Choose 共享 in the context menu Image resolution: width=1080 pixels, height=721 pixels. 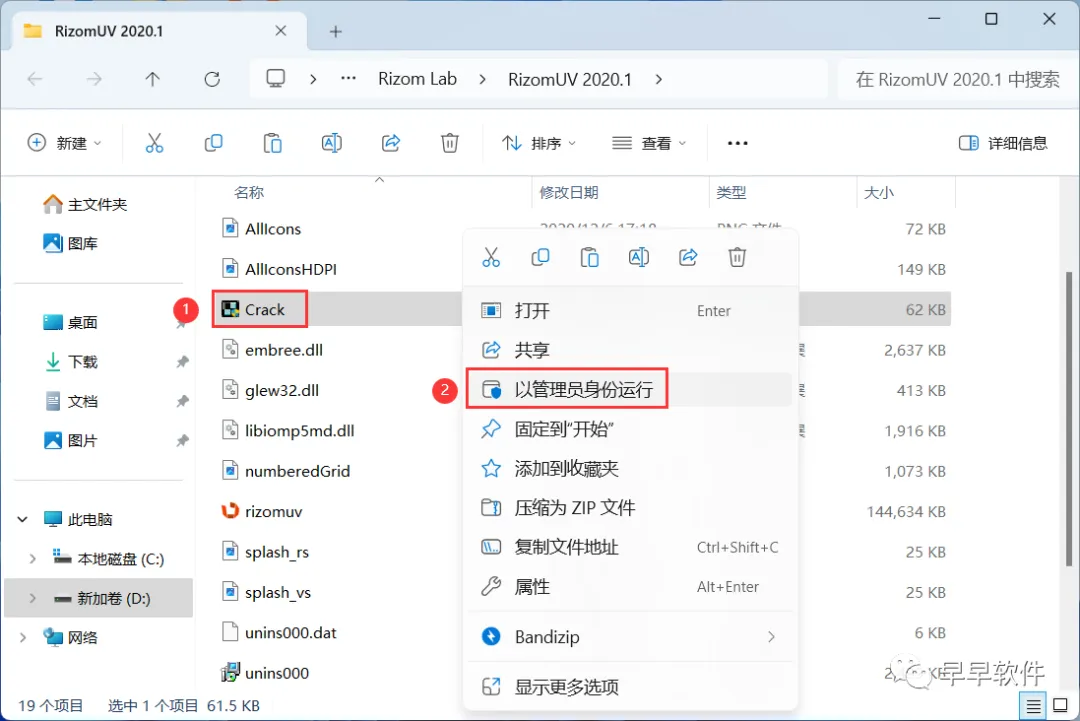[630, 350]
